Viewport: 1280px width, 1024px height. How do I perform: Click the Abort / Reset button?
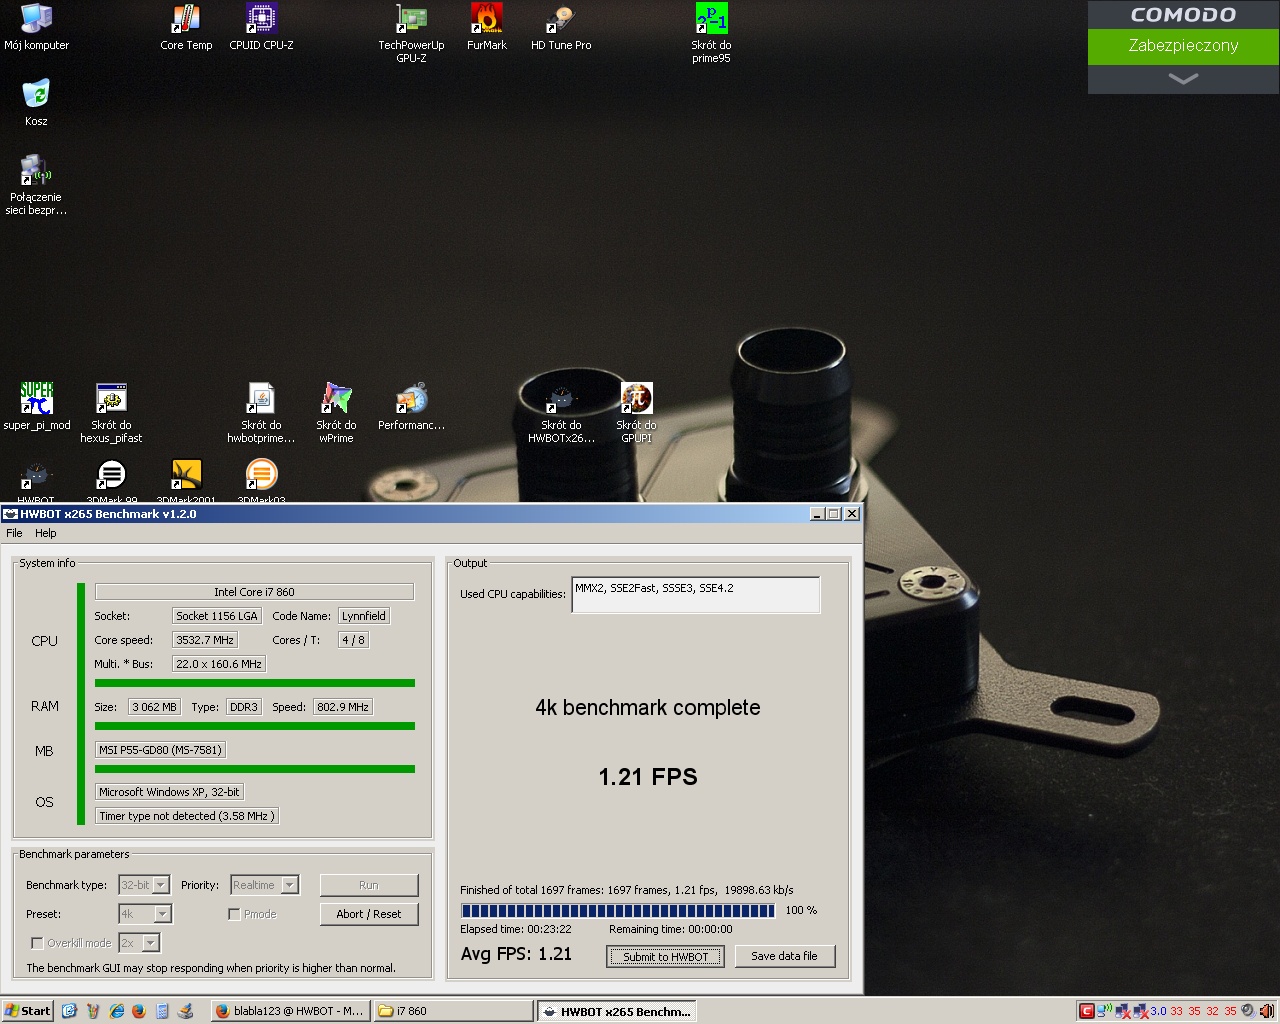(369, 914)
